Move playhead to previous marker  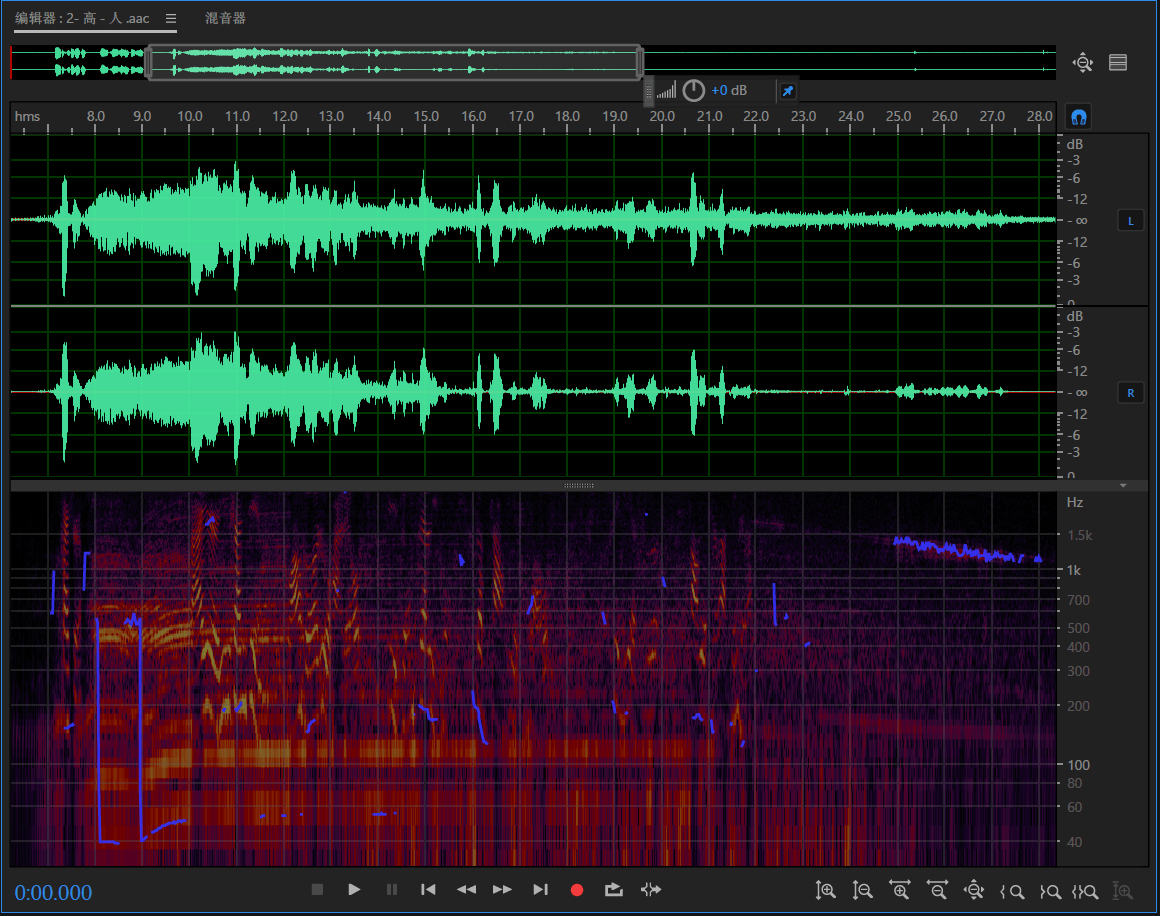[428, 889]
